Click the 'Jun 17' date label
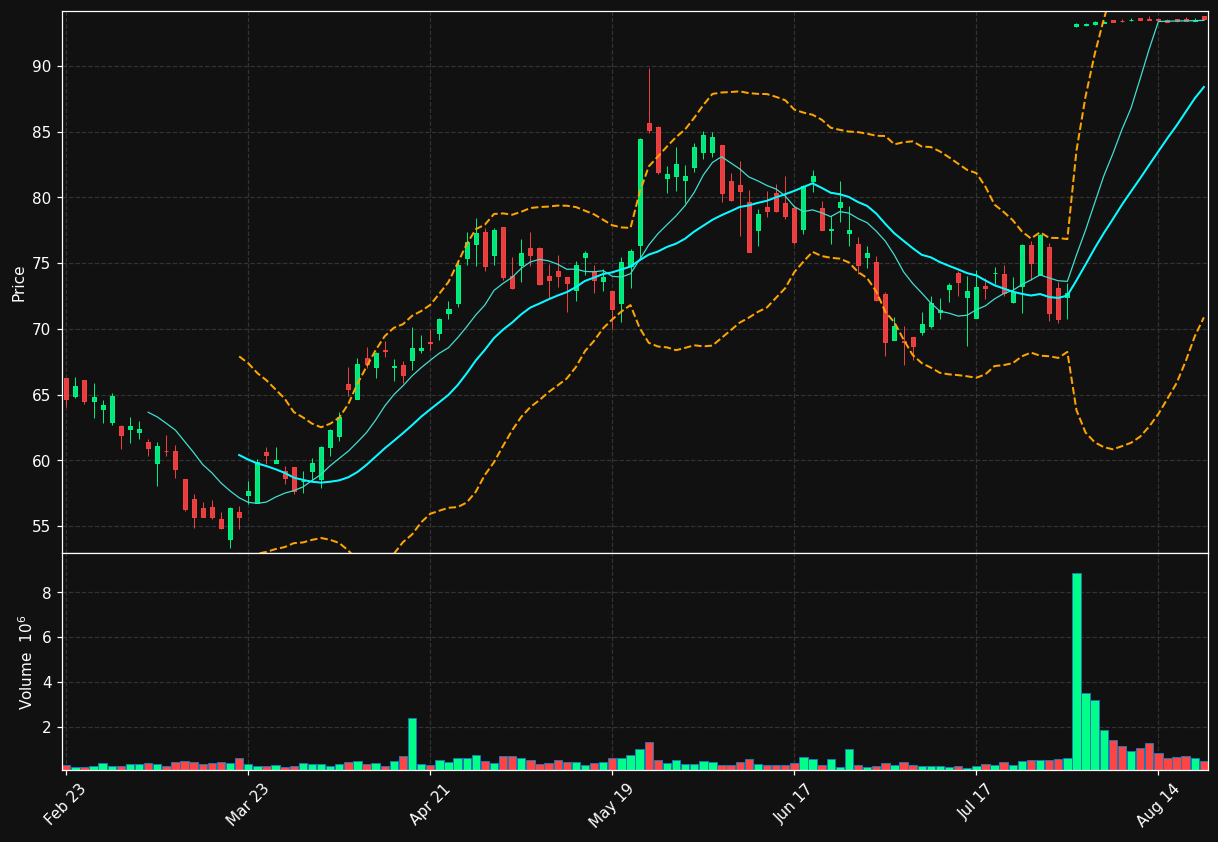 pyautogui.click(x=793, y=805)
